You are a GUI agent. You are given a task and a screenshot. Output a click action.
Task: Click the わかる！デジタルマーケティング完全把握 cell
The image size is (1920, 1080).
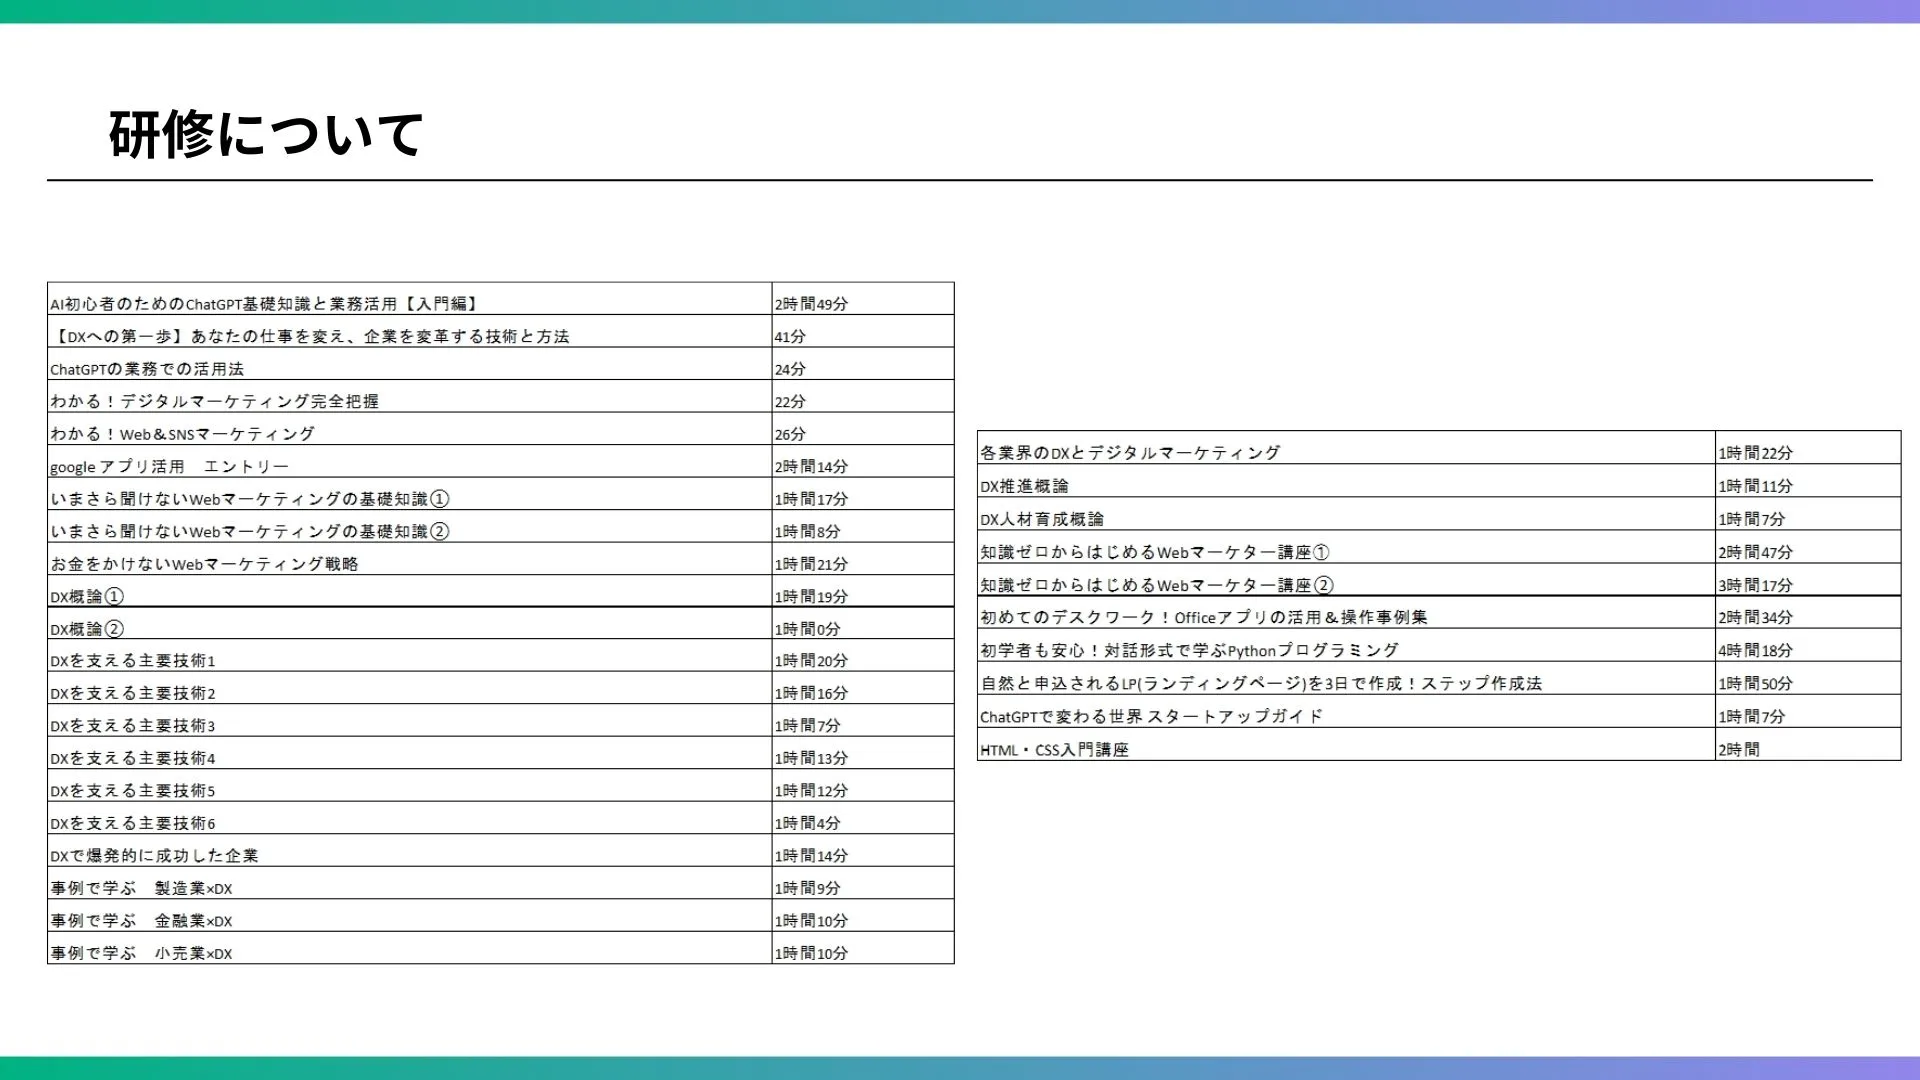(215, 402)
